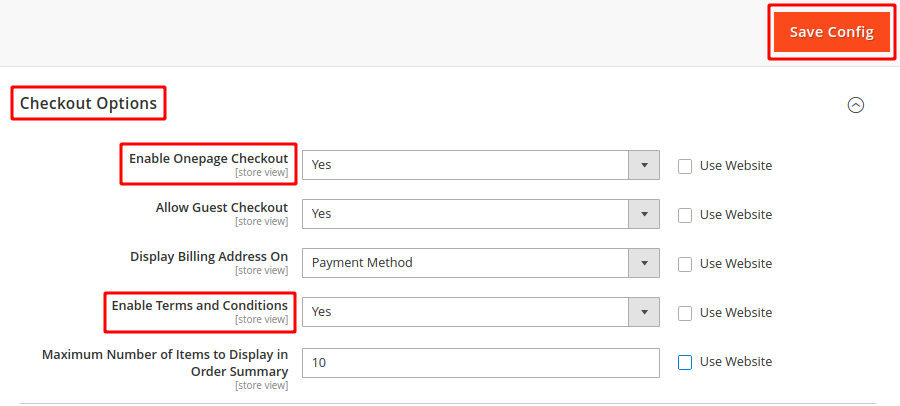
Task: Click the Maximum Number of Items input field
Action: click(x=481, y=363)
